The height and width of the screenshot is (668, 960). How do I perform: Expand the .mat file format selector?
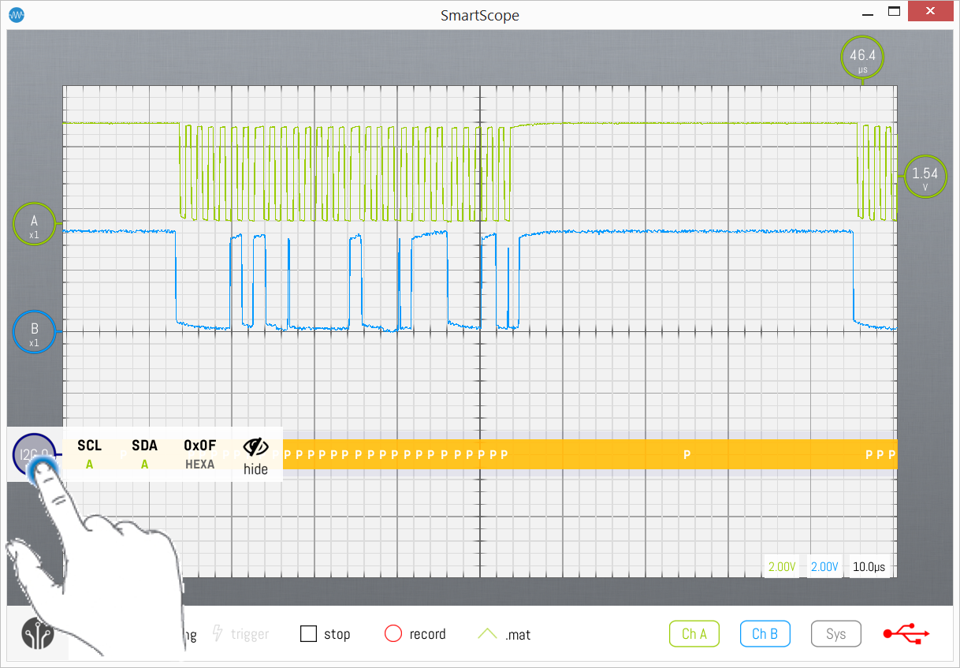(x=505, y=634)
